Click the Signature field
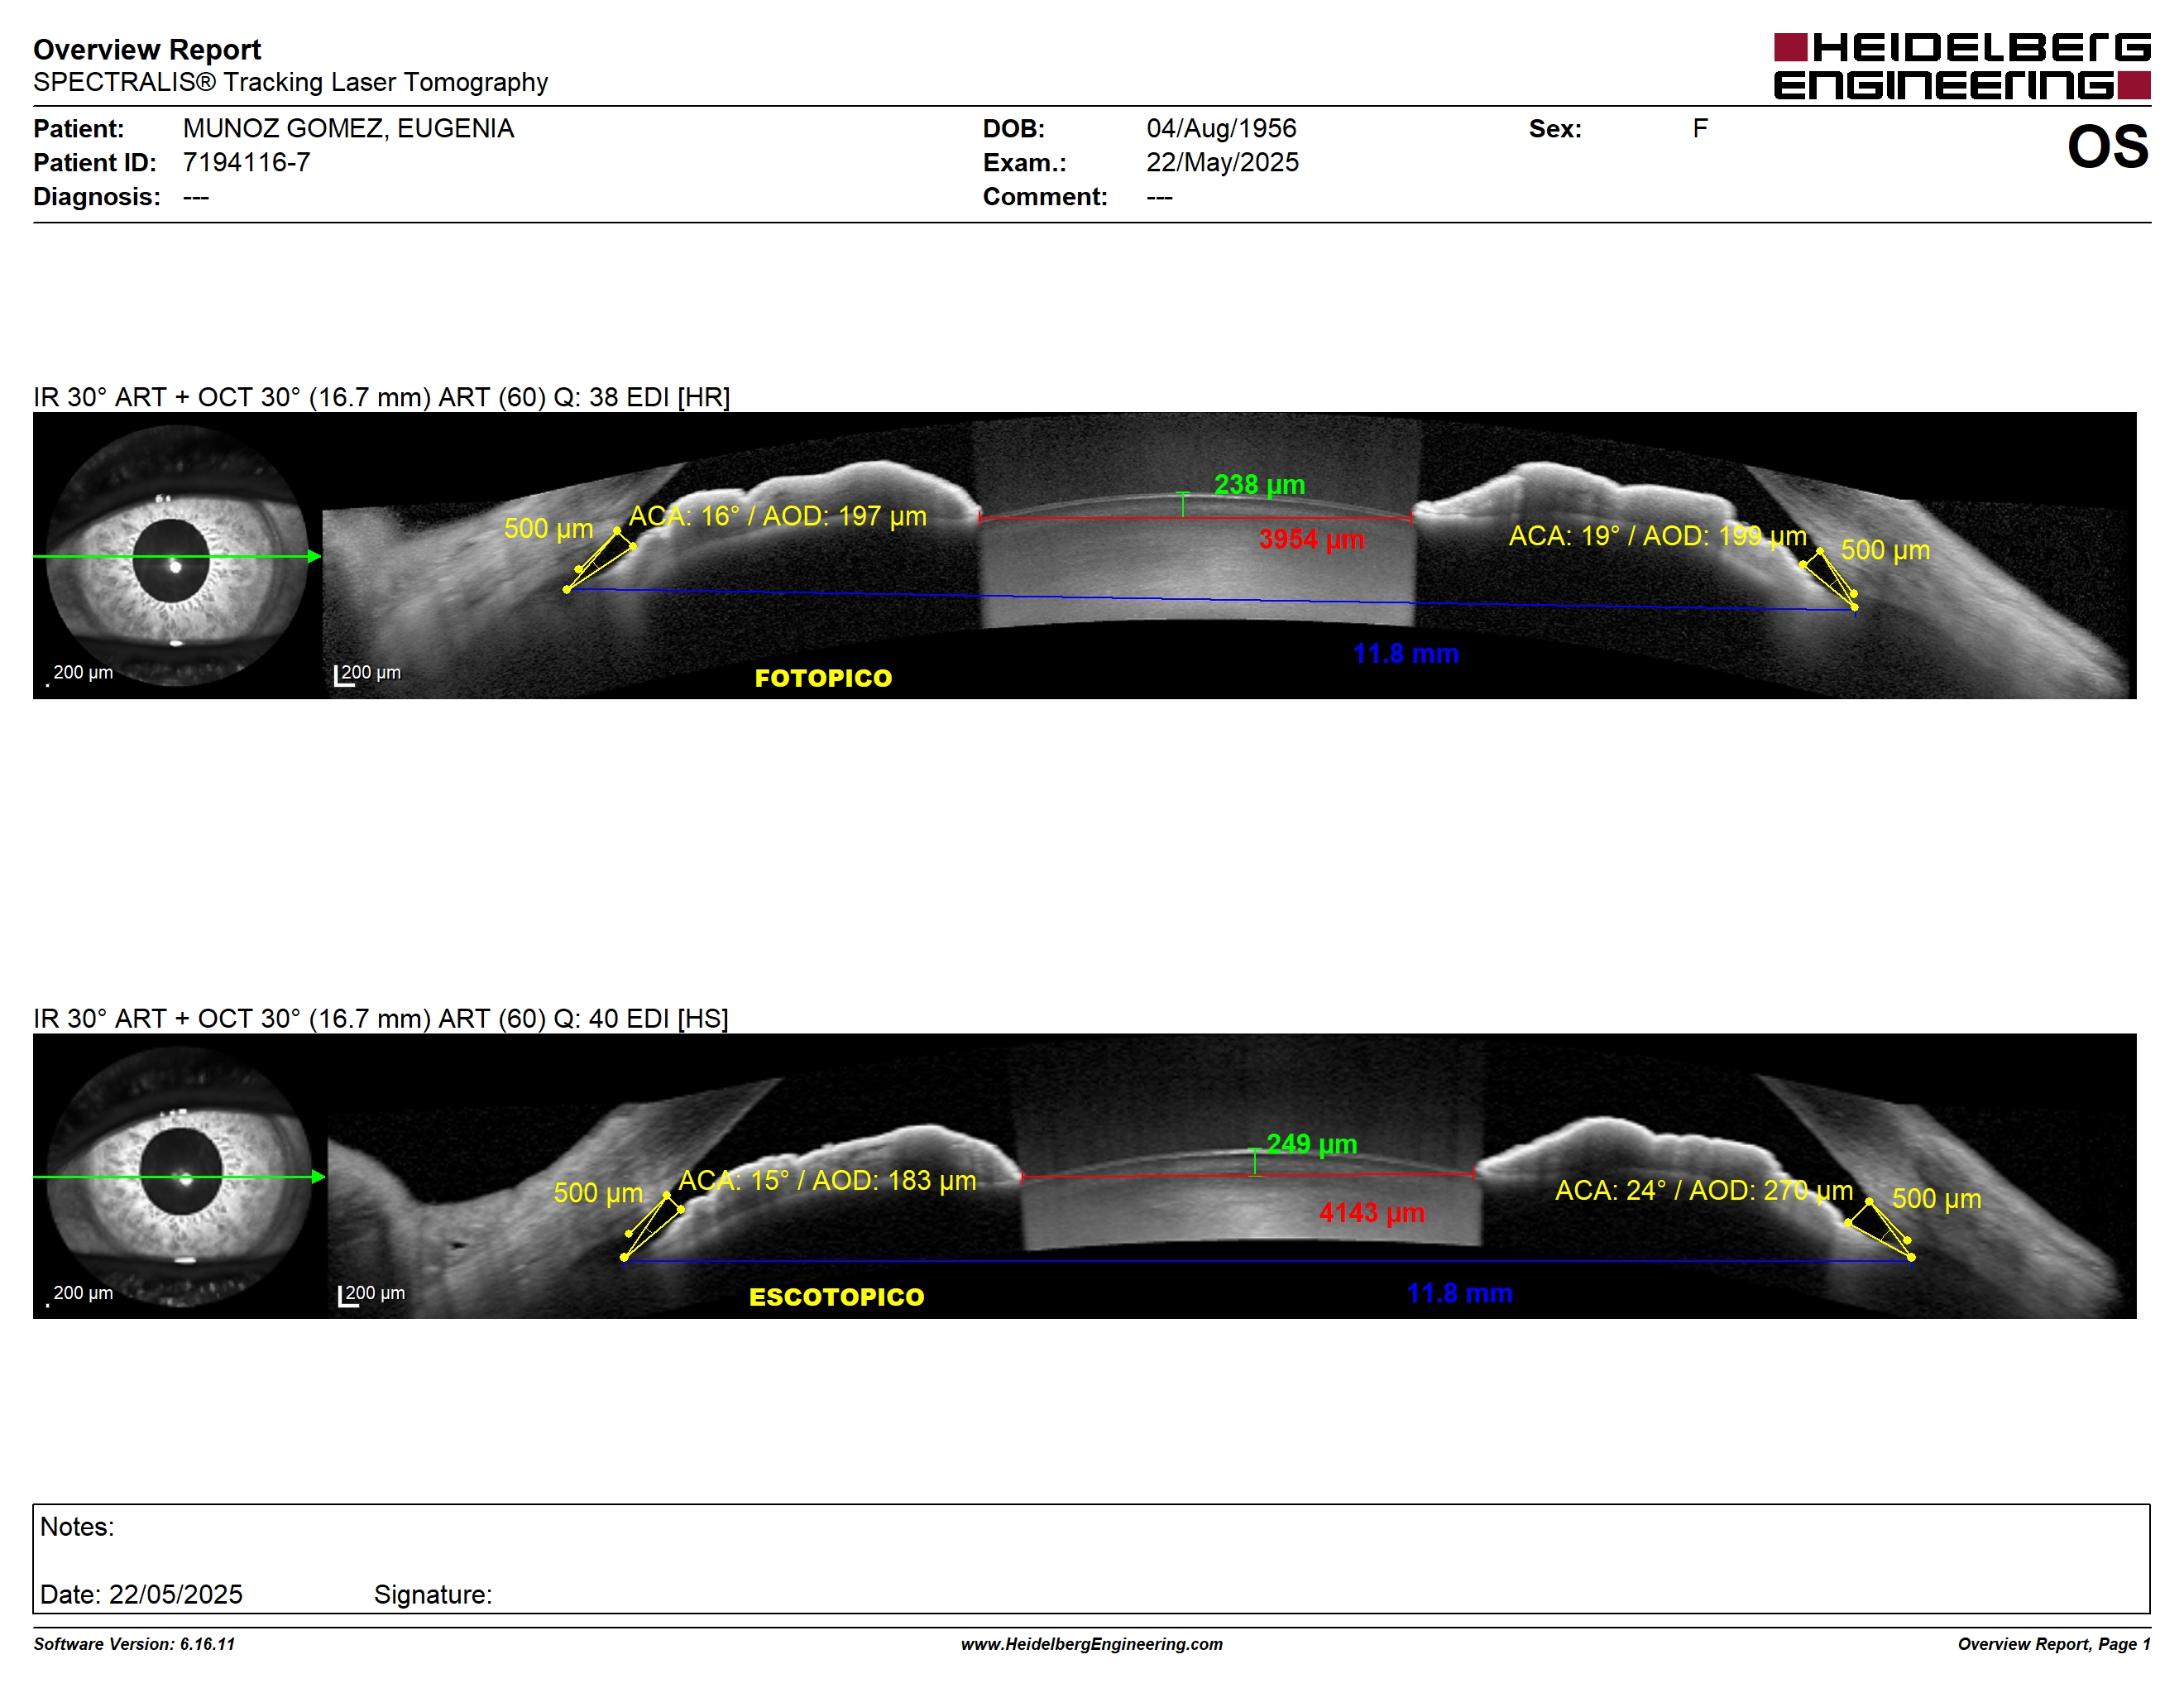The width and height of the screenshot is (2184, 1688). point(433,1595)
